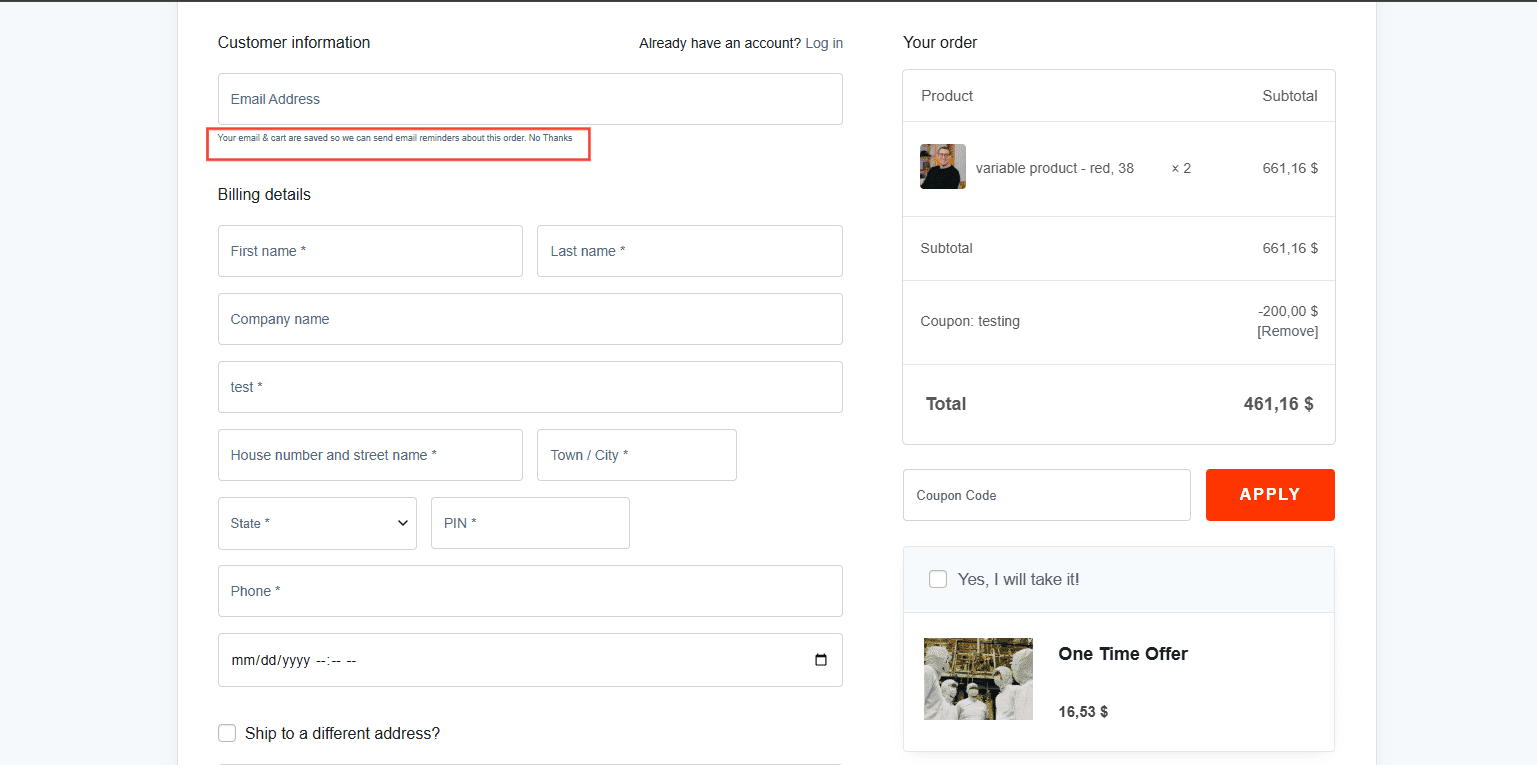Click the Email Address input field
This screenshot has height=765, width=1537.
click(x=530, y=99)
